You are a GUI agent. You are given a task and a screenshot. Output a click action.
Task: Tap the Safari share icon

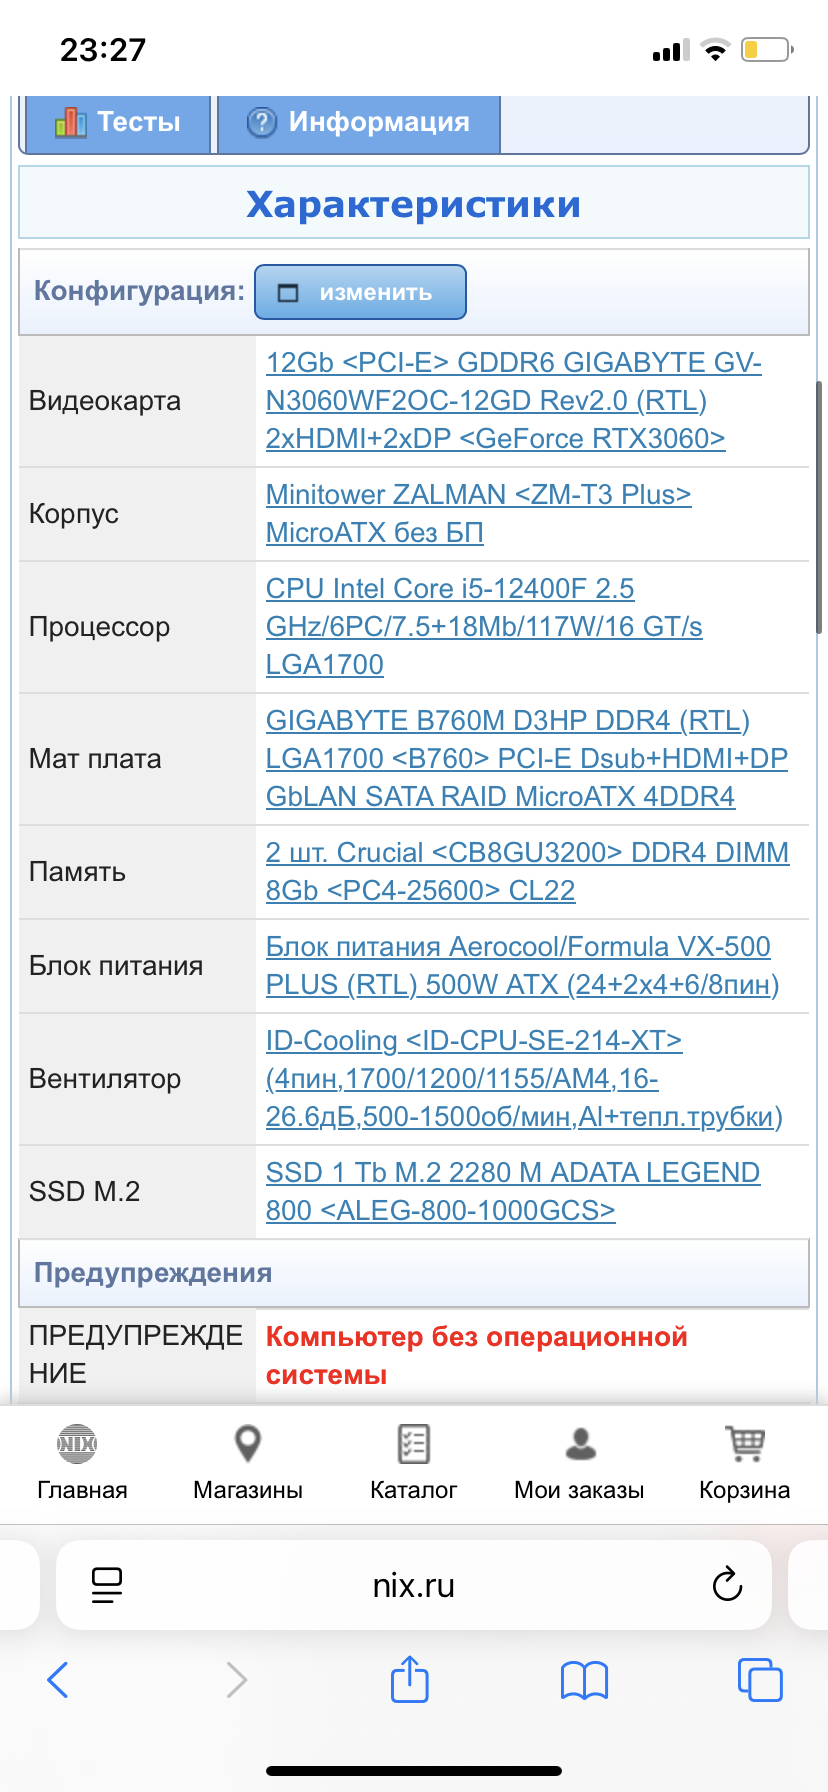(409, 1679)
